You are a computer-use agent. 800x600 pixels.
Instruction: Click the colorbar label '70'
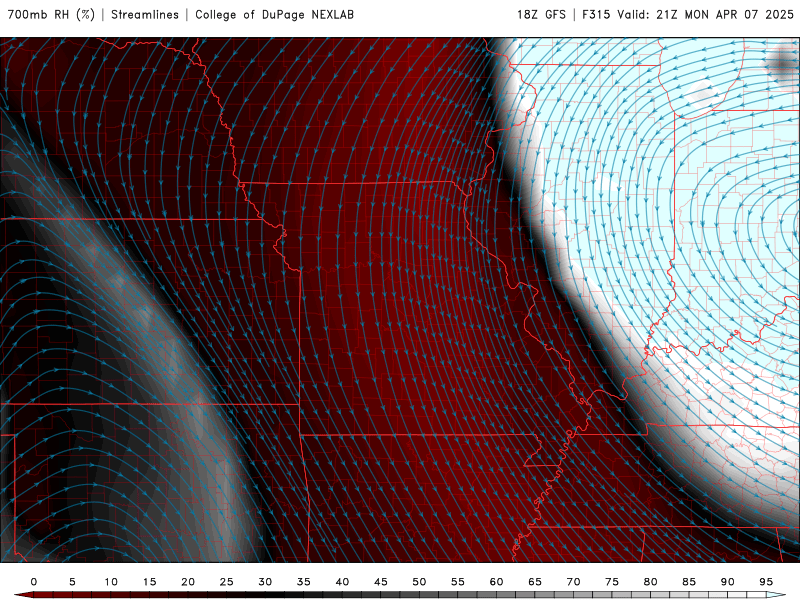point(573,582)
